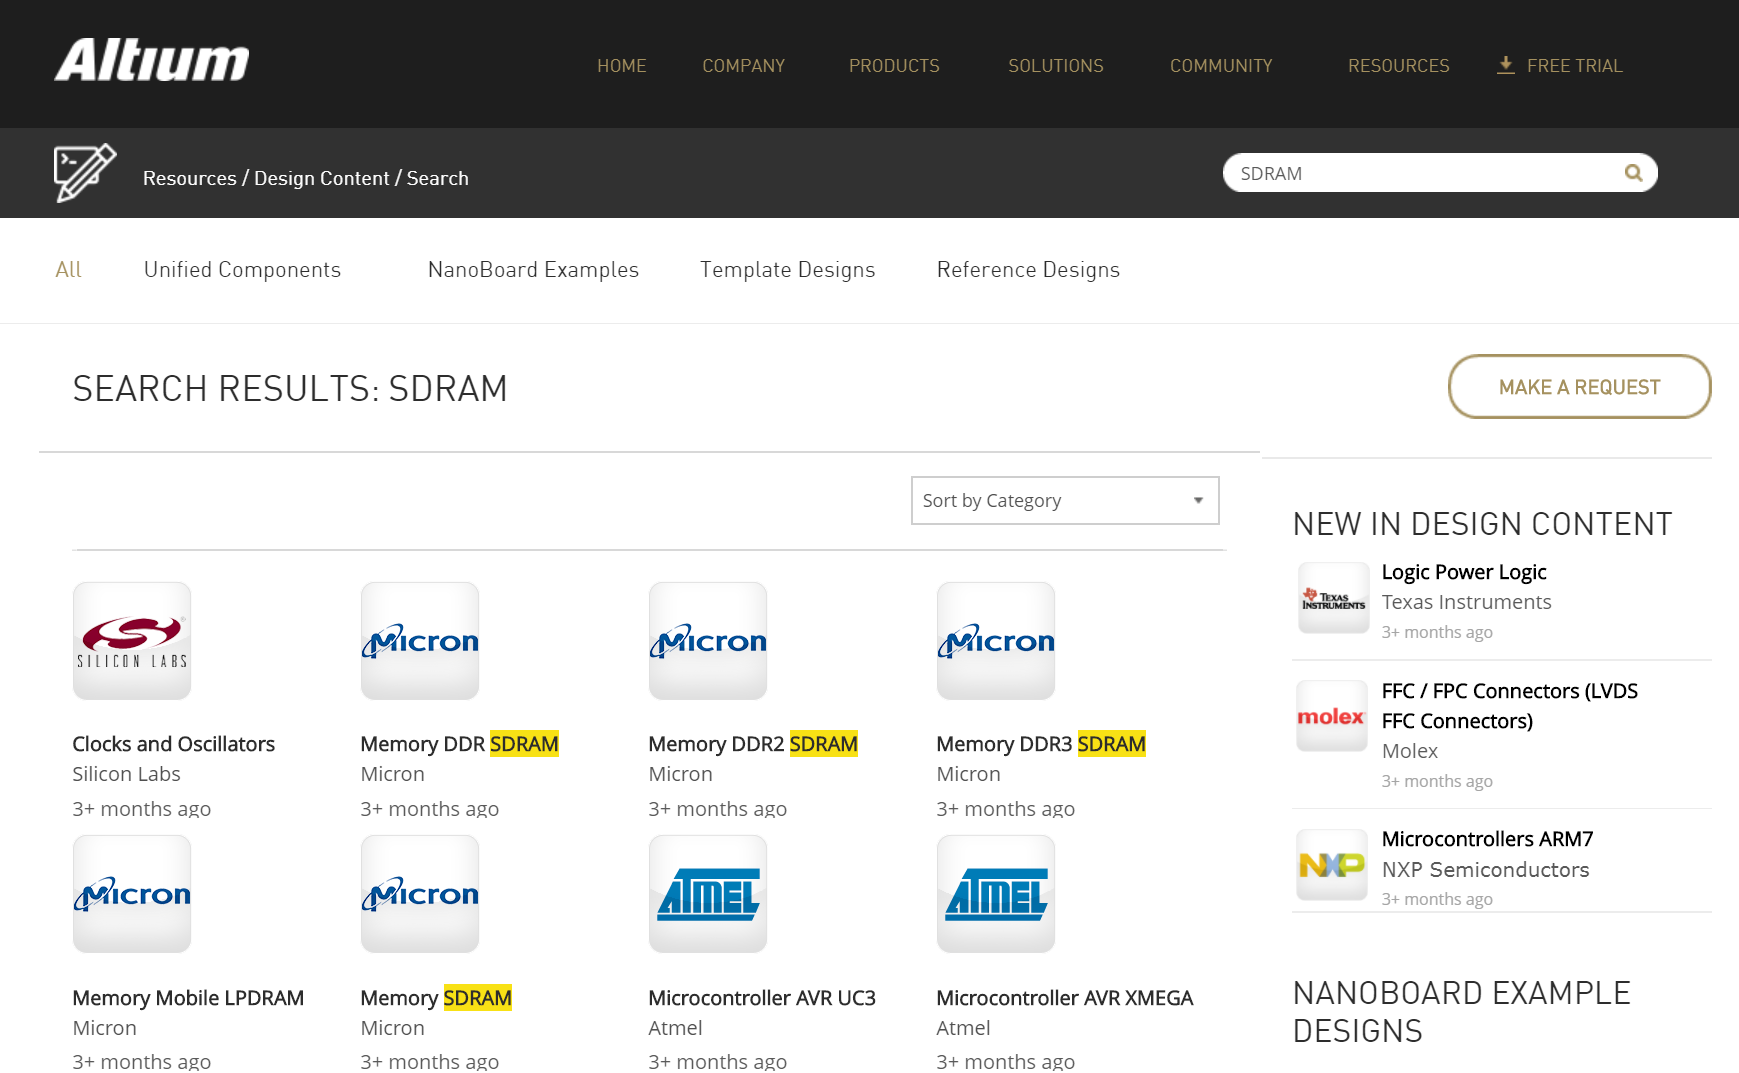1739x1073 pixels.
Task: Expand the PRODUCTS navigation menu
Action: (x=893, y=65)
